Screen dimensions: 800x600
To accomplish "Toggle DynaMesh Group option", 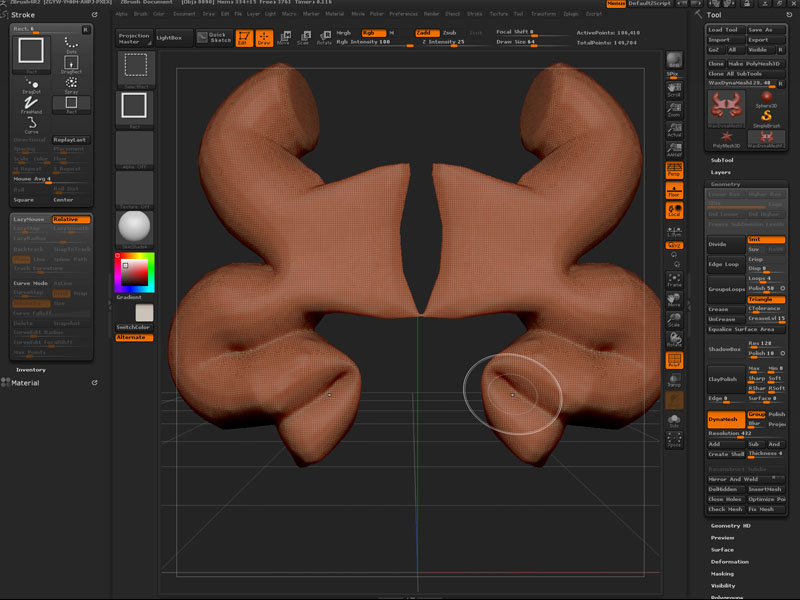I will click(756, 414).
